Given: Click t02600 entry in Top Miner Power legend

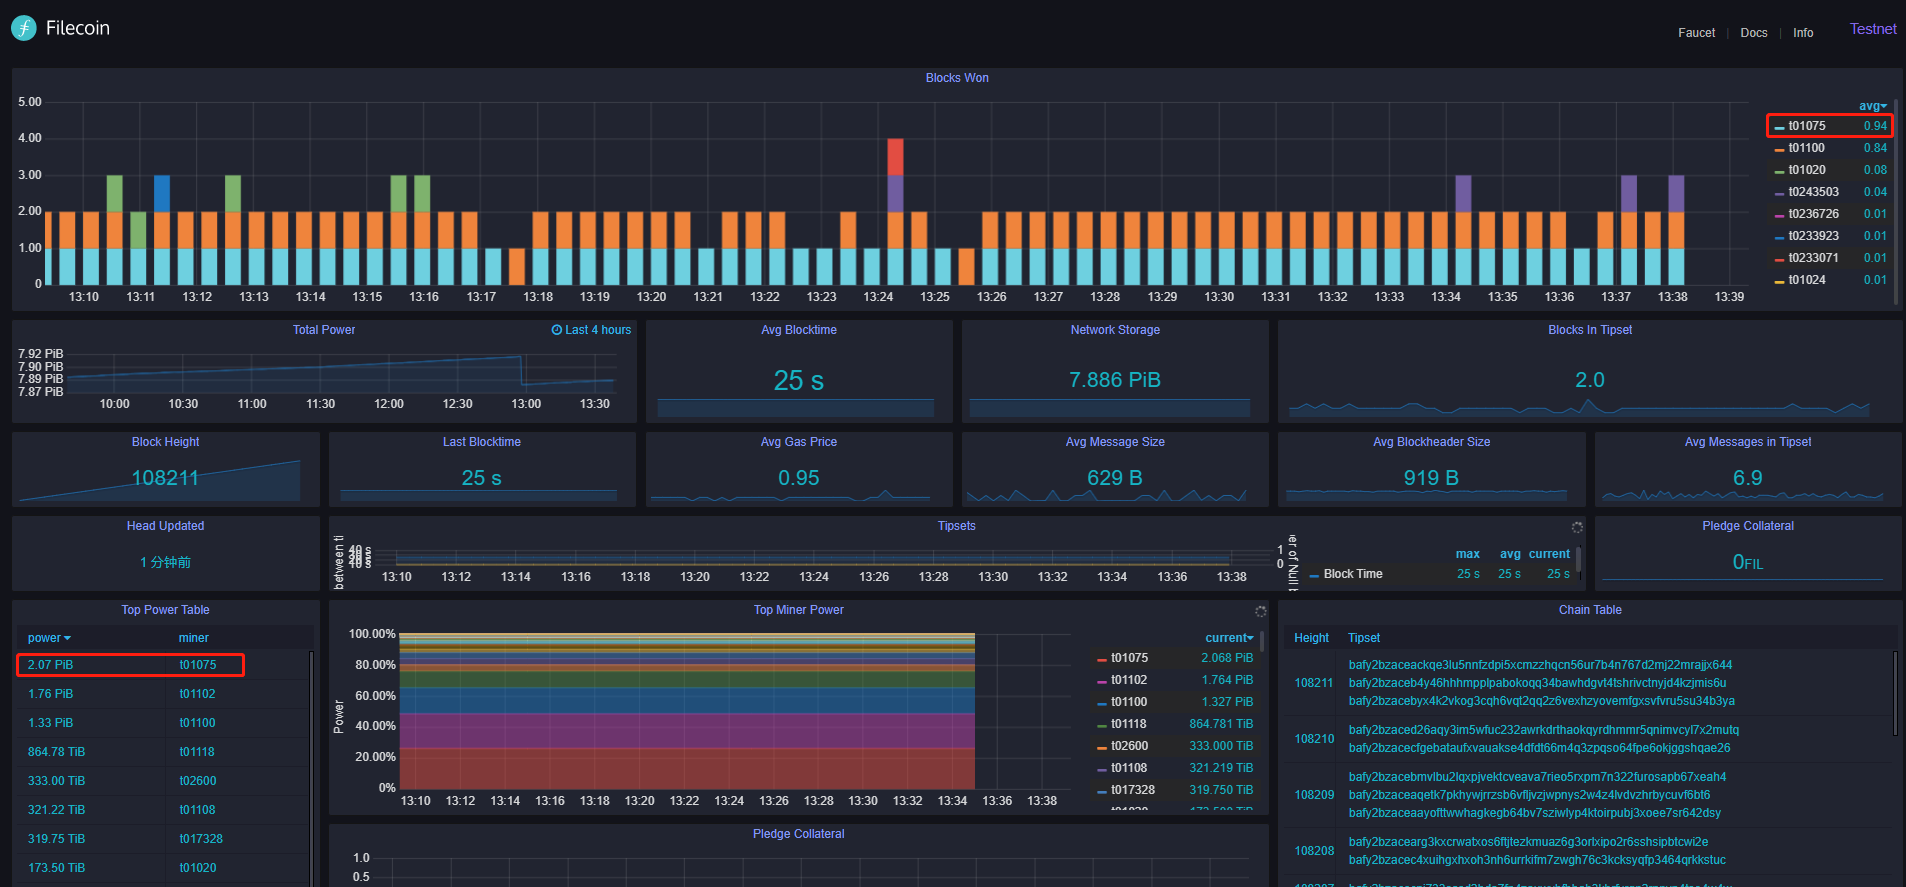Looking at the screenshot, I should tap(1129, 746).
